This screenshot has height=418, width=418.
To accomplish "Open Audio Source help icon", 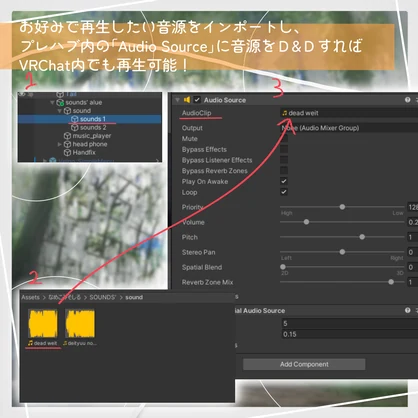I will (407, 100).
